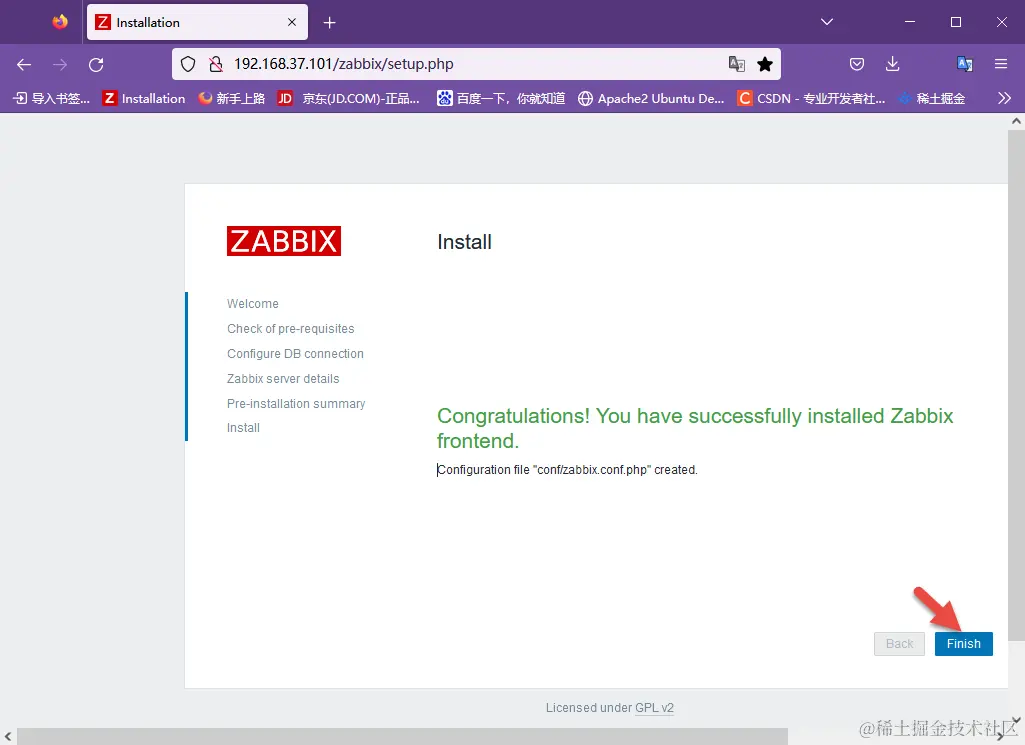Open a new tab with the plus button
The width and height of the screenshot is (1025, 745).
(x=329, y=23)
